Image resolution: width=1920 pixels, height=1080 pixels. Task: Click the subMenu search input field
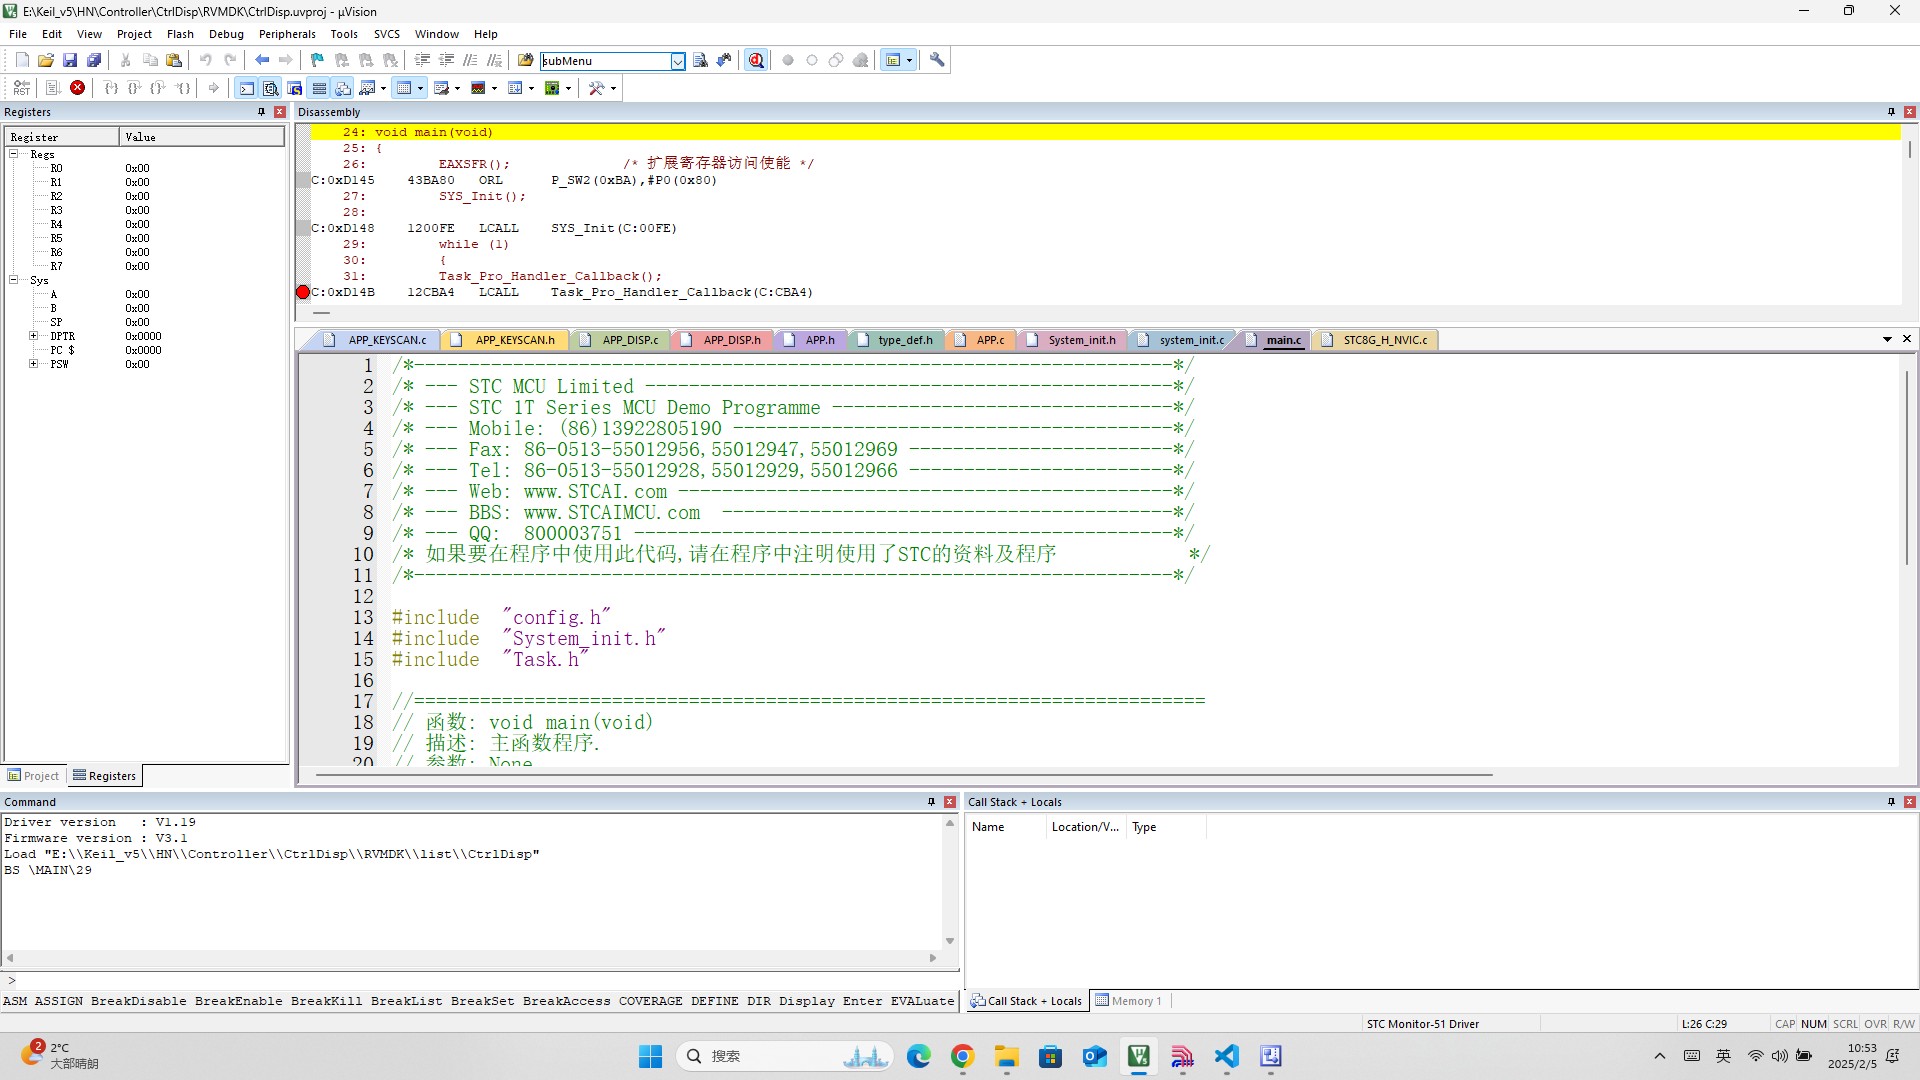click(x=605, y=61)
